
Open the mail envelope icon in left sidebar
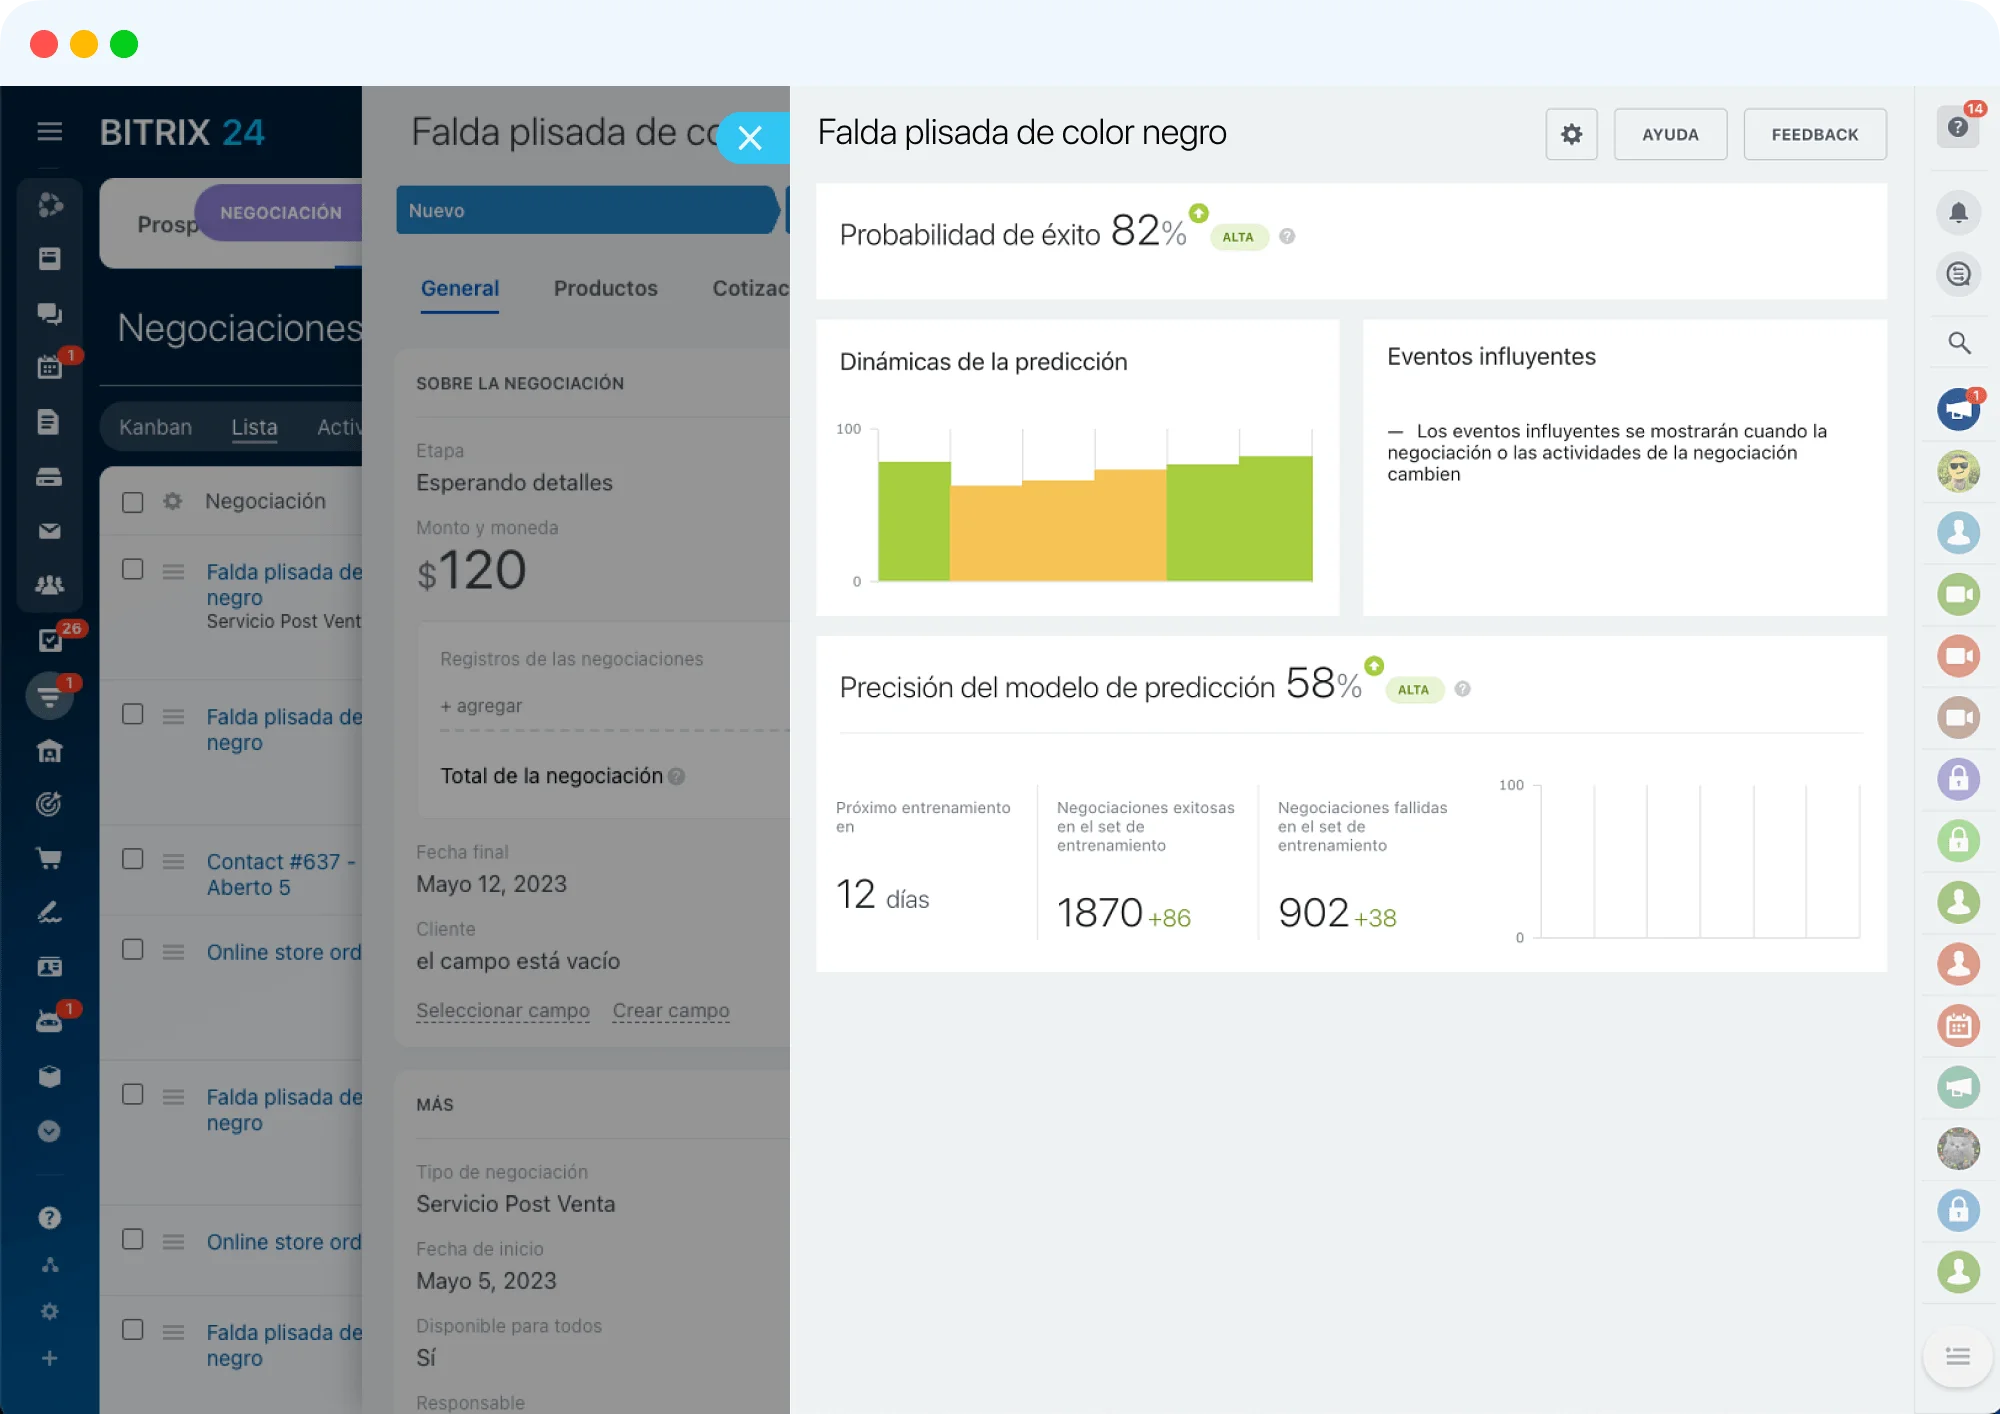pyautogui.click(x=49, y=531)
